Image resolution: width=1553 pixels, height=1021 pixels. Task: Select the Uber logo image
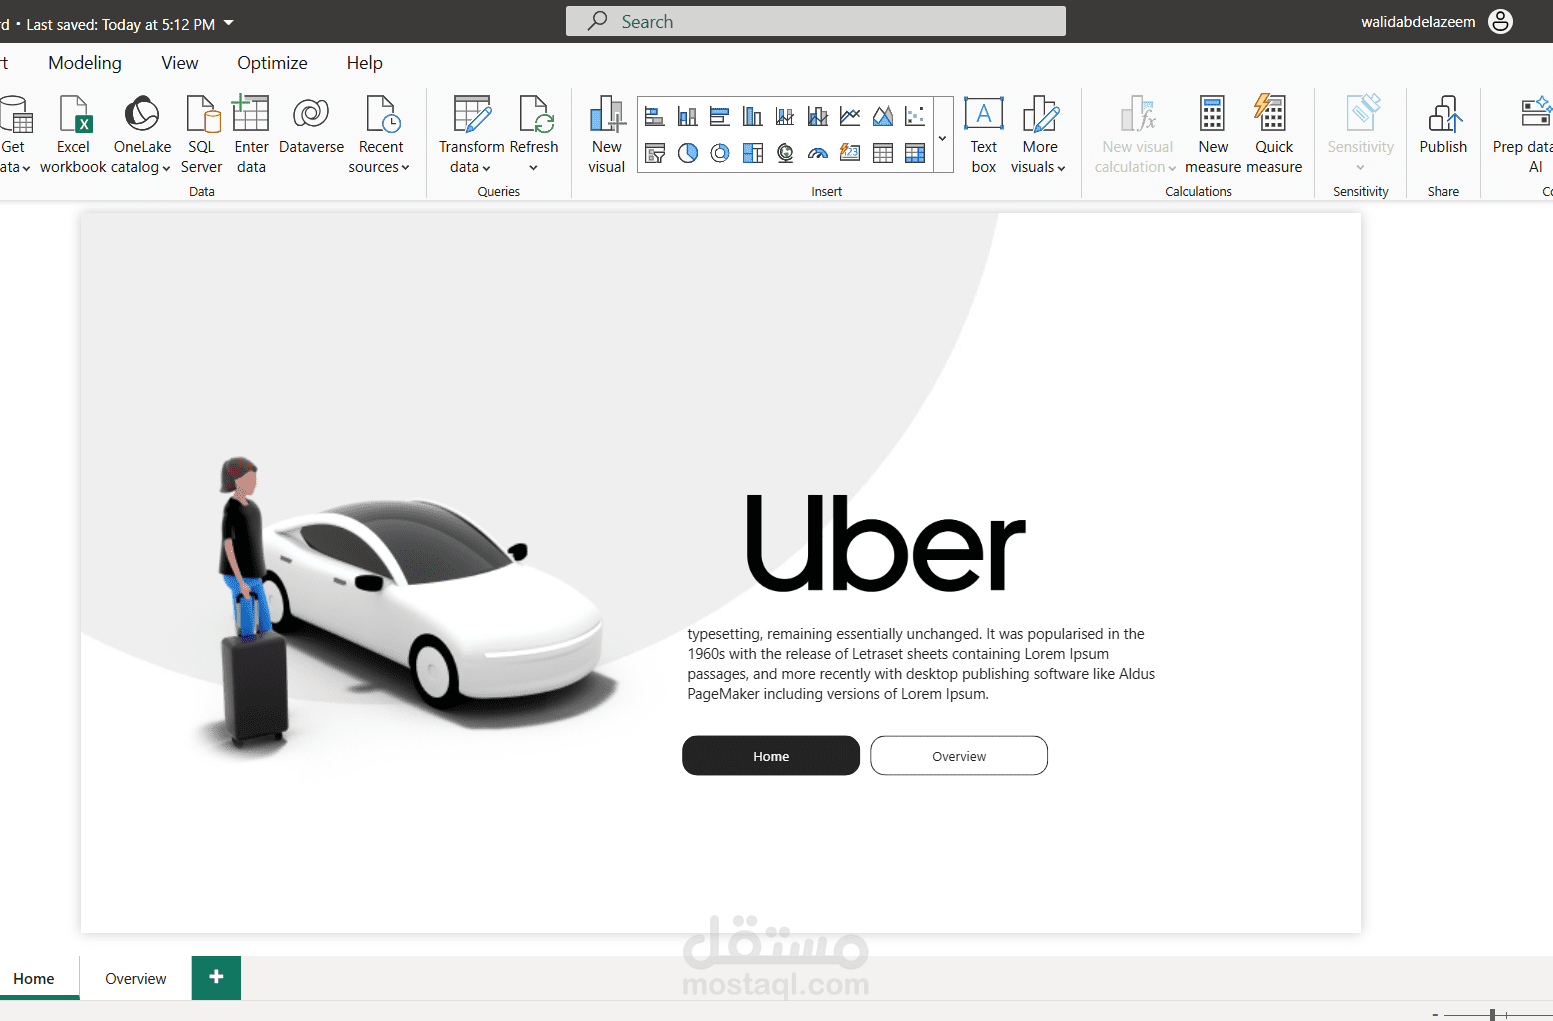[886, 544]
